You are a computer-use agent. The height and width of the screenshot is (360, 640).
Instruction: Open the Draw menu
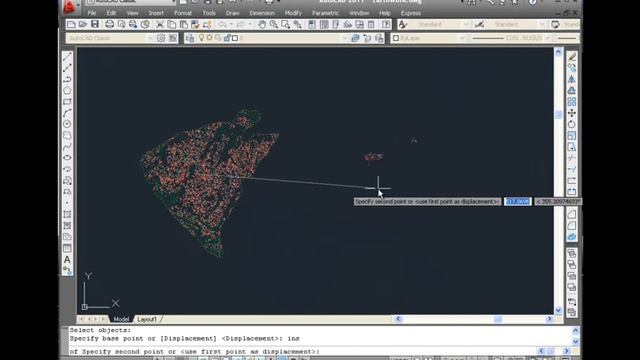[x=232, y=13]
